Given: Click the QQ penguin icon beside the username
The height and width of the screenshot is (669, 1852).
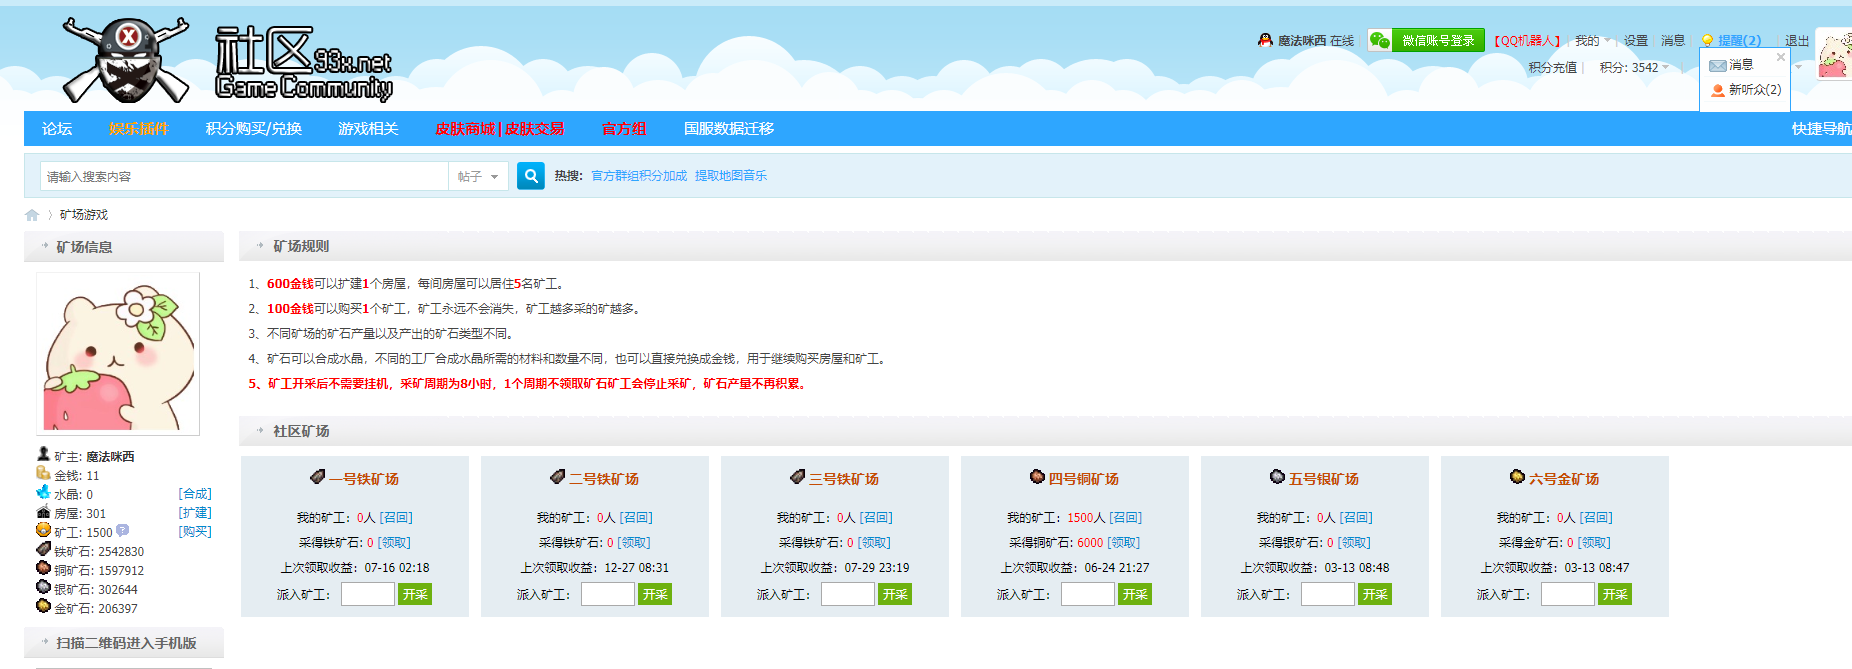Looking at the screenshot, I should click(x=1265, y=40).
